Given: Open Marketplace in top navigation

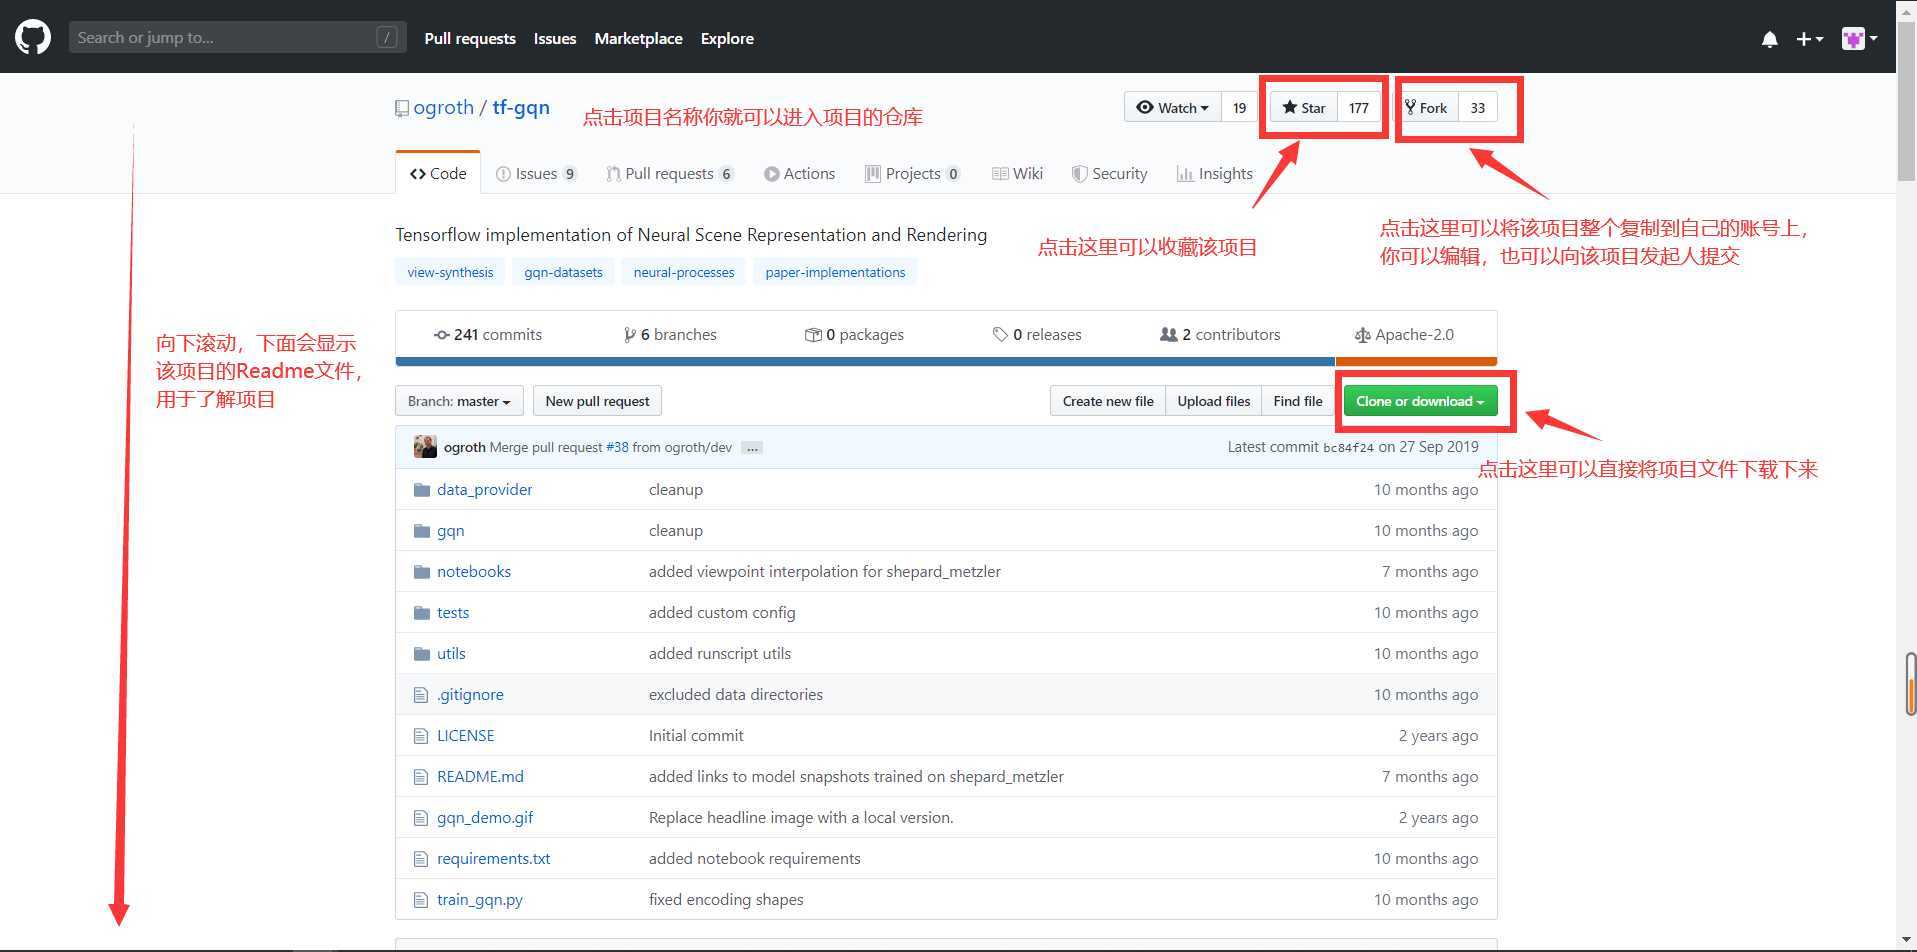Looking at the screenshot, I should (x=638, y=38).
